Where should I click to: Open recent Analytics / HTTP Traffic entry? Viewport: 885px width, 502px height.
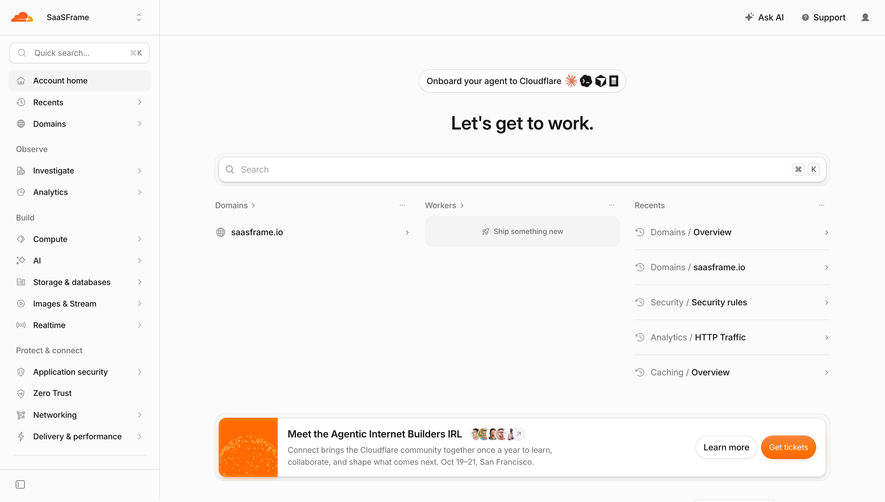(732, 337)
